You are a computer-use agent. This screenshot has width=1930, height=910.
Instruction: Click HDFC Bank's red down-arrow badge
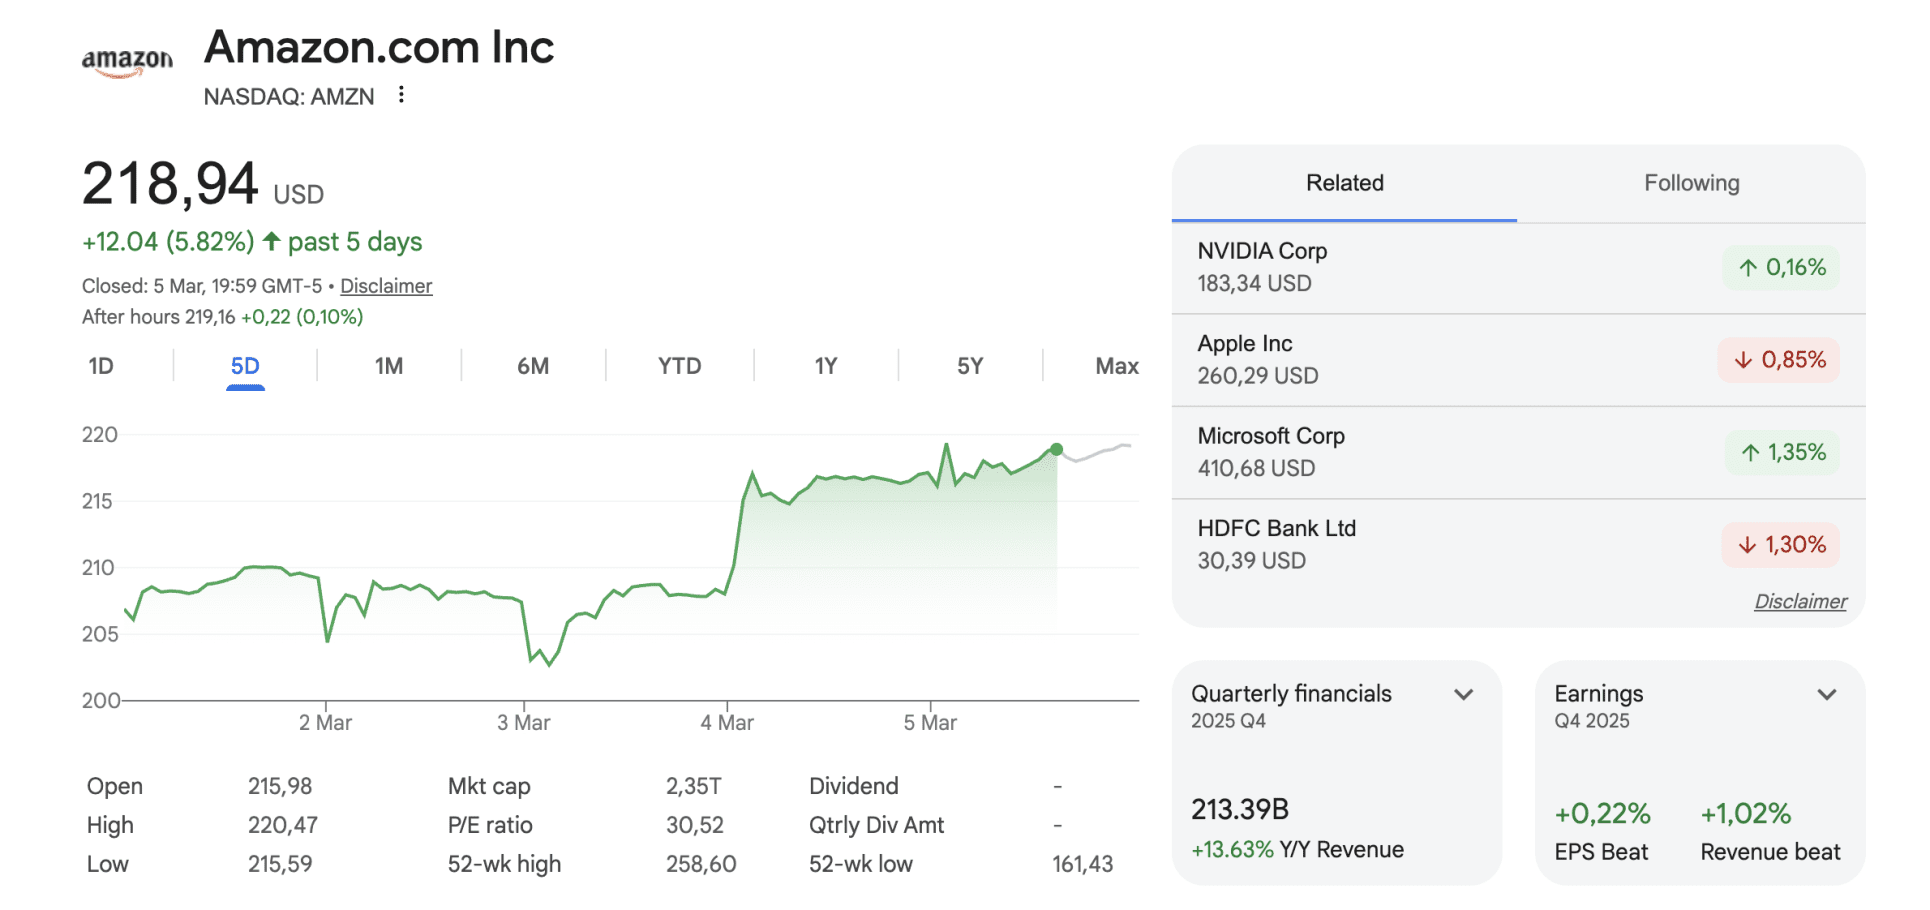1780,545
